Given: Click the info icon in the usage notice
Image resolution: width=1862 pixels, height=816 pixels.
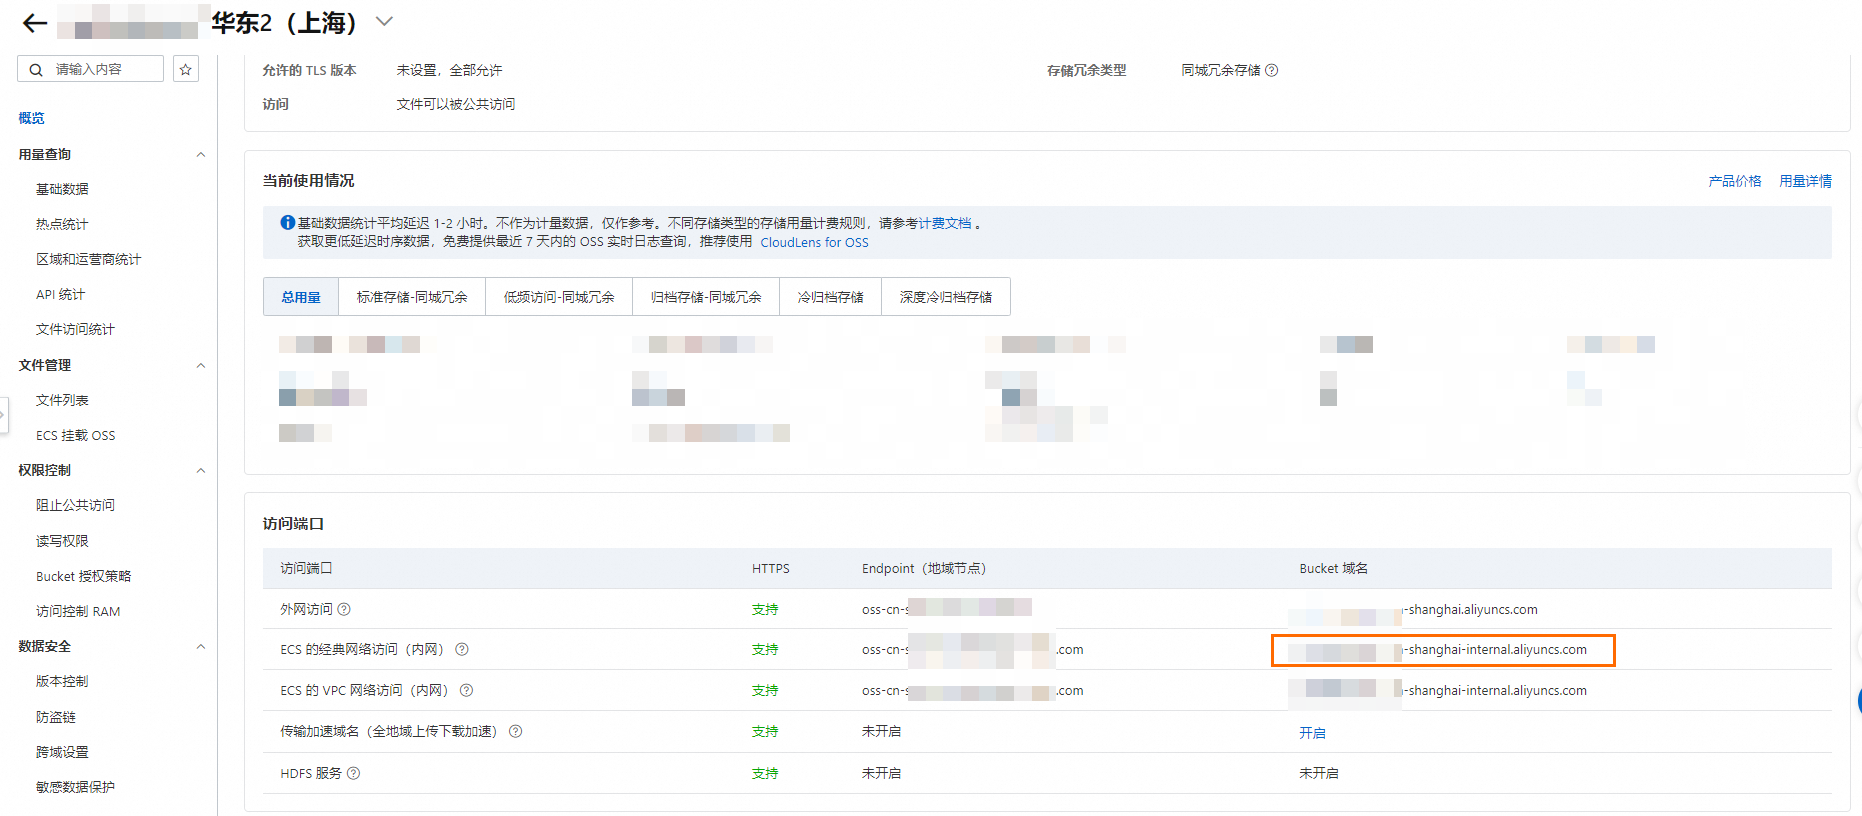Looking at the screenshot, I should click(288, 223).
